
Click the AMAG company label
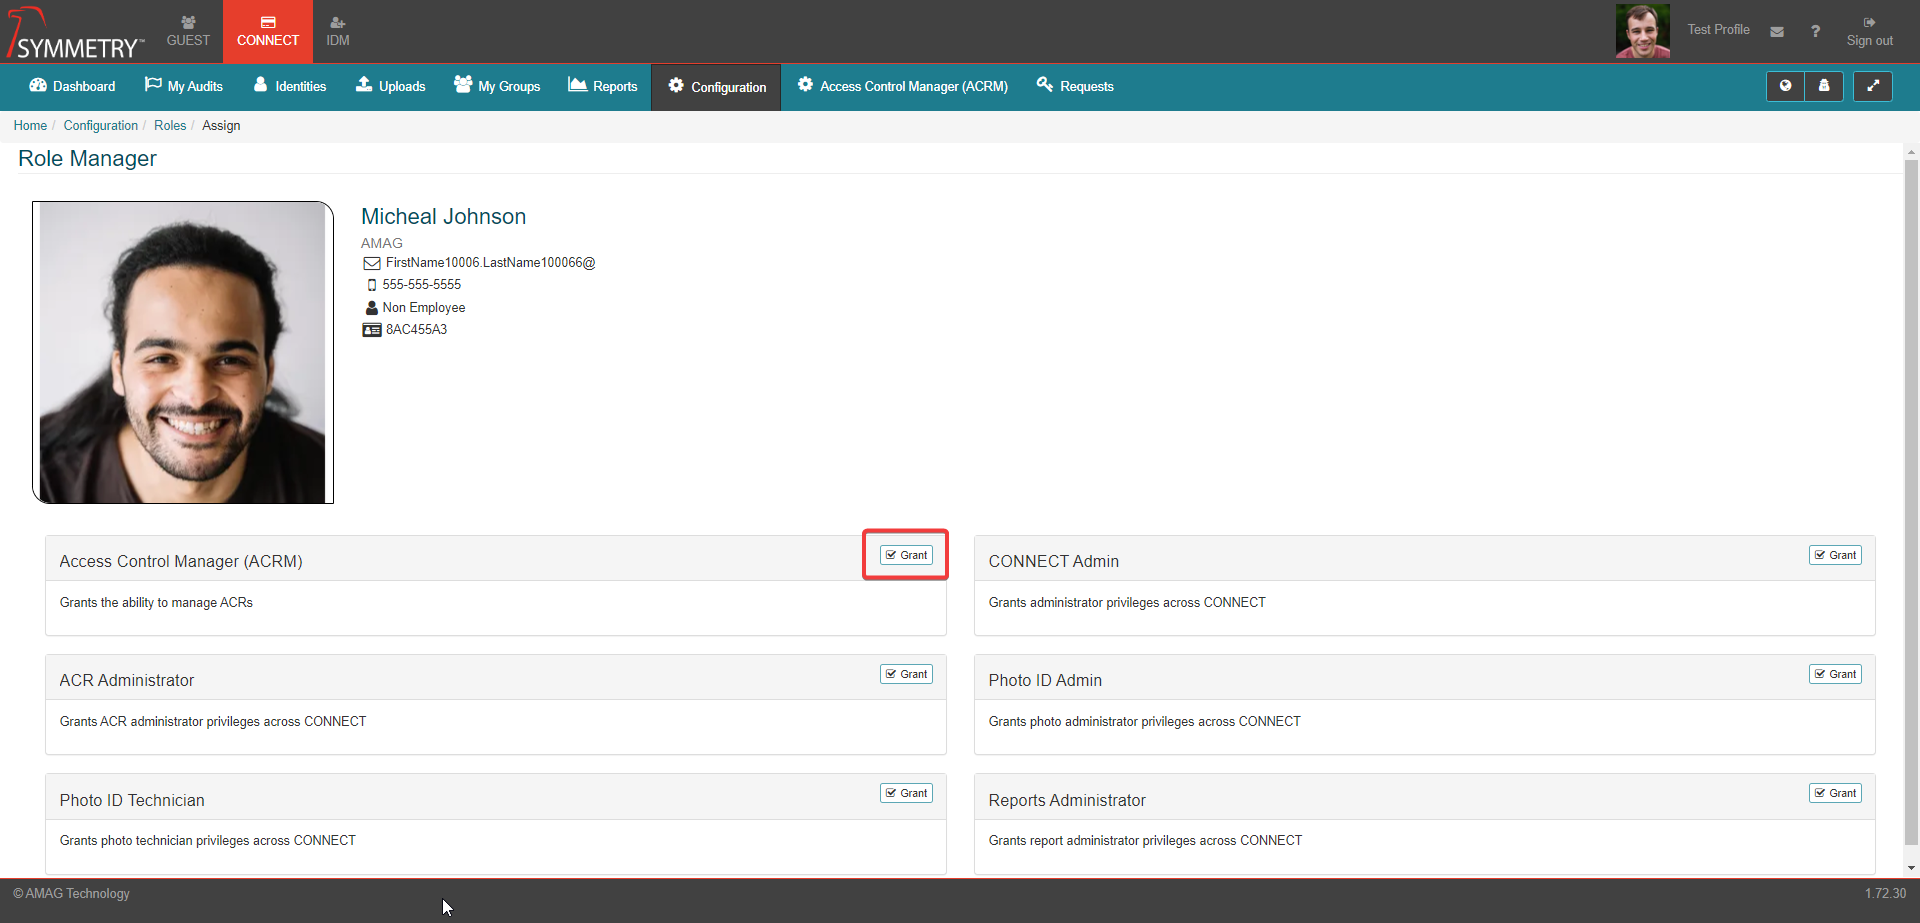coord(381,243)
